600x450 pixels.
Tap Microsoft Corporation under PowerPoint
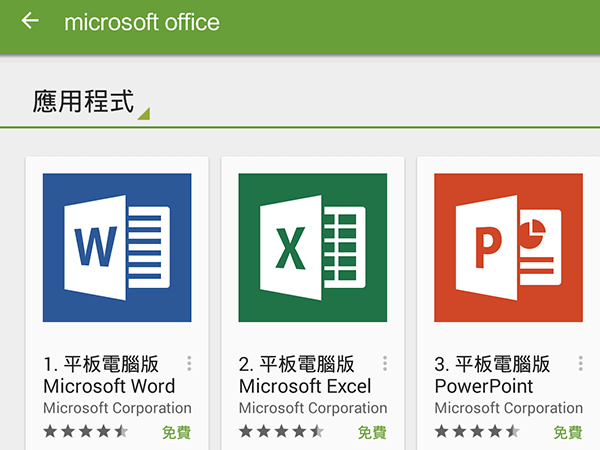[509, 408]
